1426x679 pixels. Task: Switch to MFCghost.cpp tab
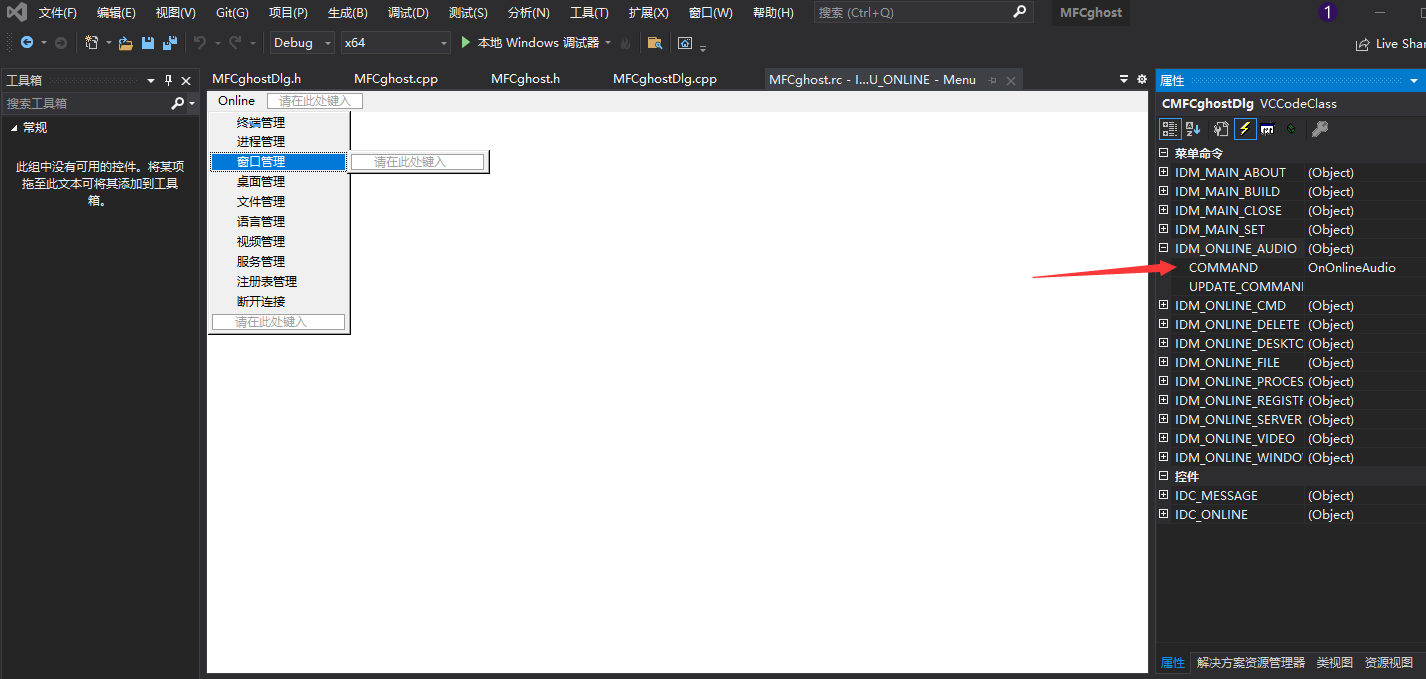(x=396, y=79)
